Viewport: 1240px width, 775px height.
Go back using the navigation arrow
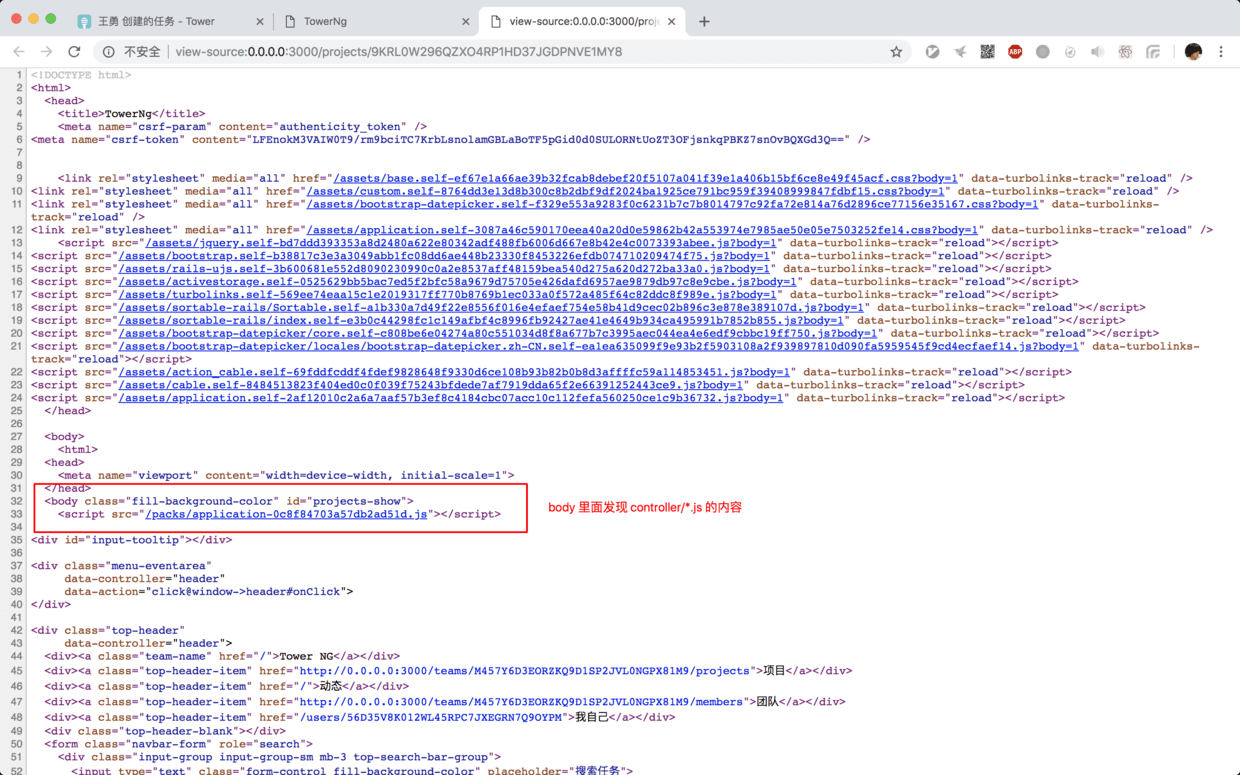pyautogui.click(x=20, y=51)
